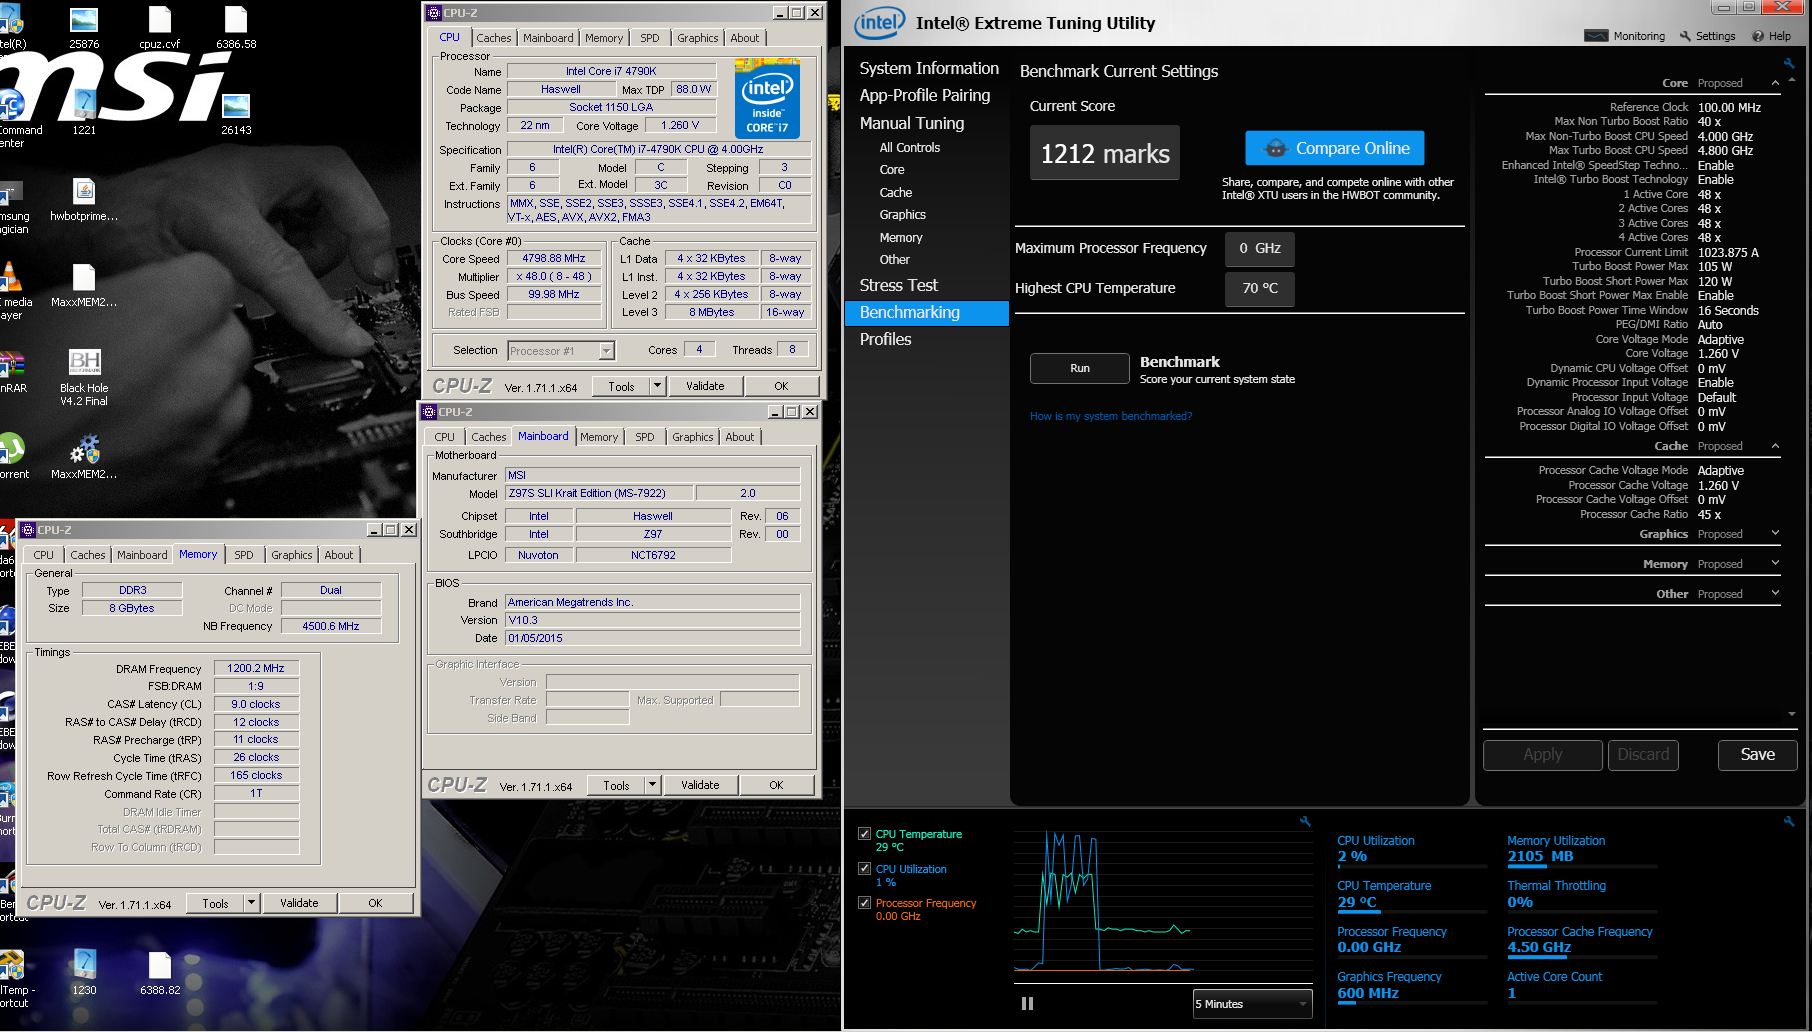Click the wrench icon in monitoring graph panel

[1305, 821]
